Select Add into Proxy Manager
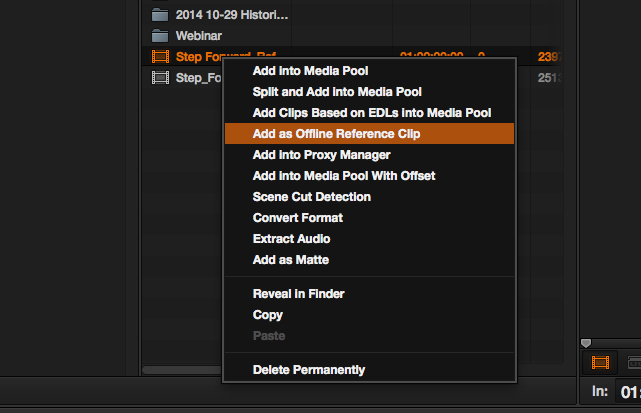The image size is (641, 413). [x=321, y=155]
